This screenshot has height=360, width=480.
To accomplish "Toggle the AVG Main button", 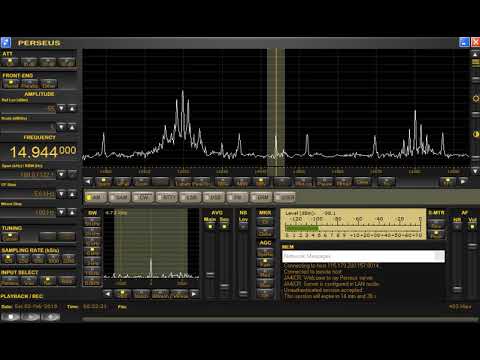I will [210, 226].
